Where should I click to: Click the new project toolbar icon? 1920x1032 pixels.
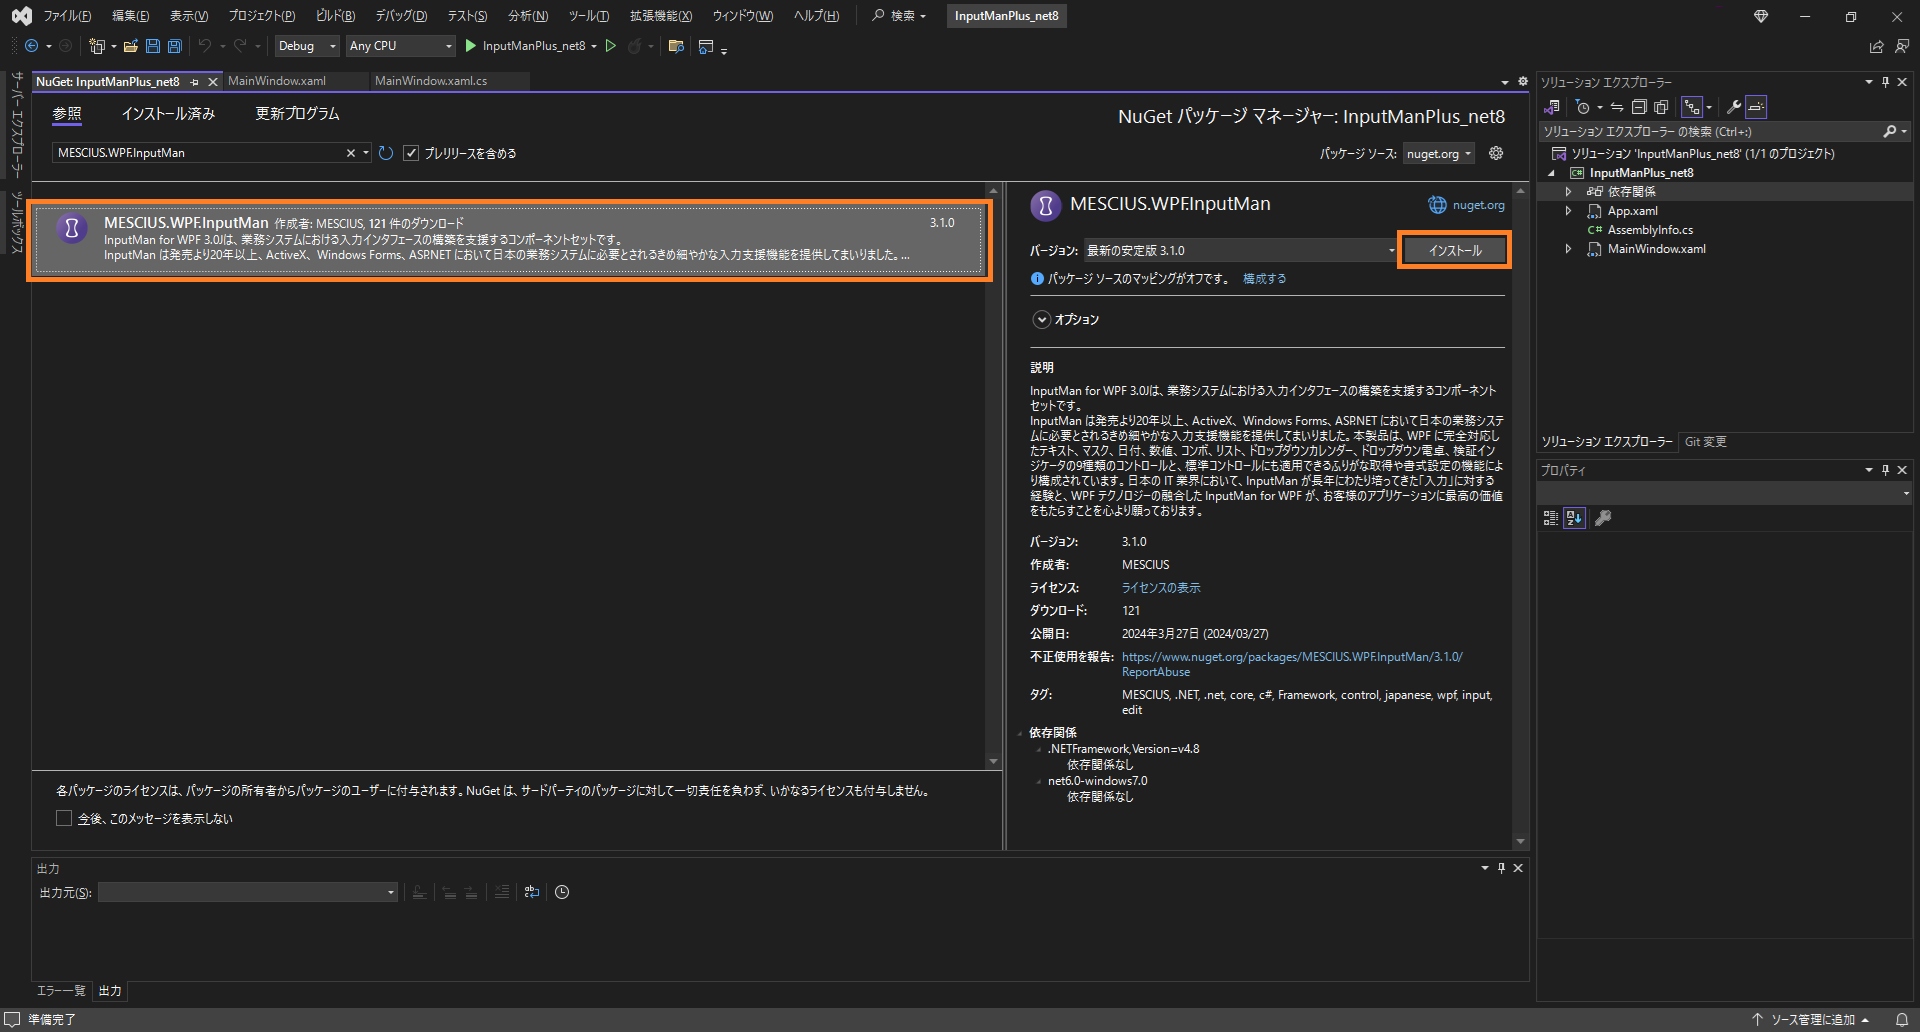97,46
